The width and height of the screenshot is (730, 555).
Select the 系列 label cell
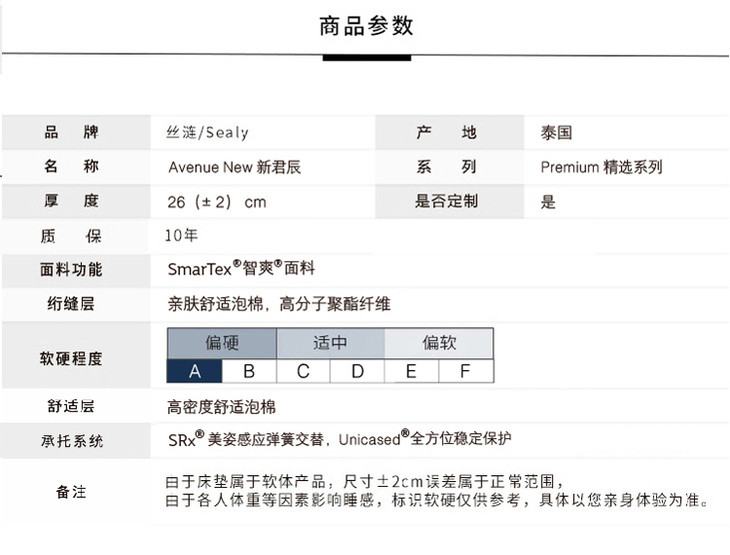pyautogui.click(x=450, y=166)
